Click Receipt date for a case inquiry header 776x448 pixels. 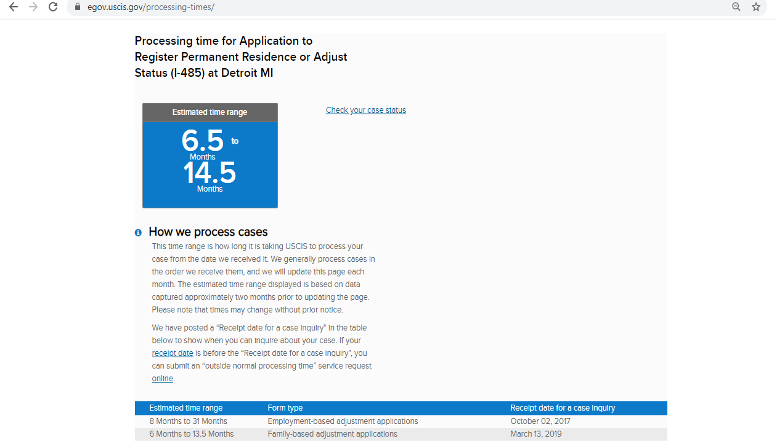[x=562, y=408]
